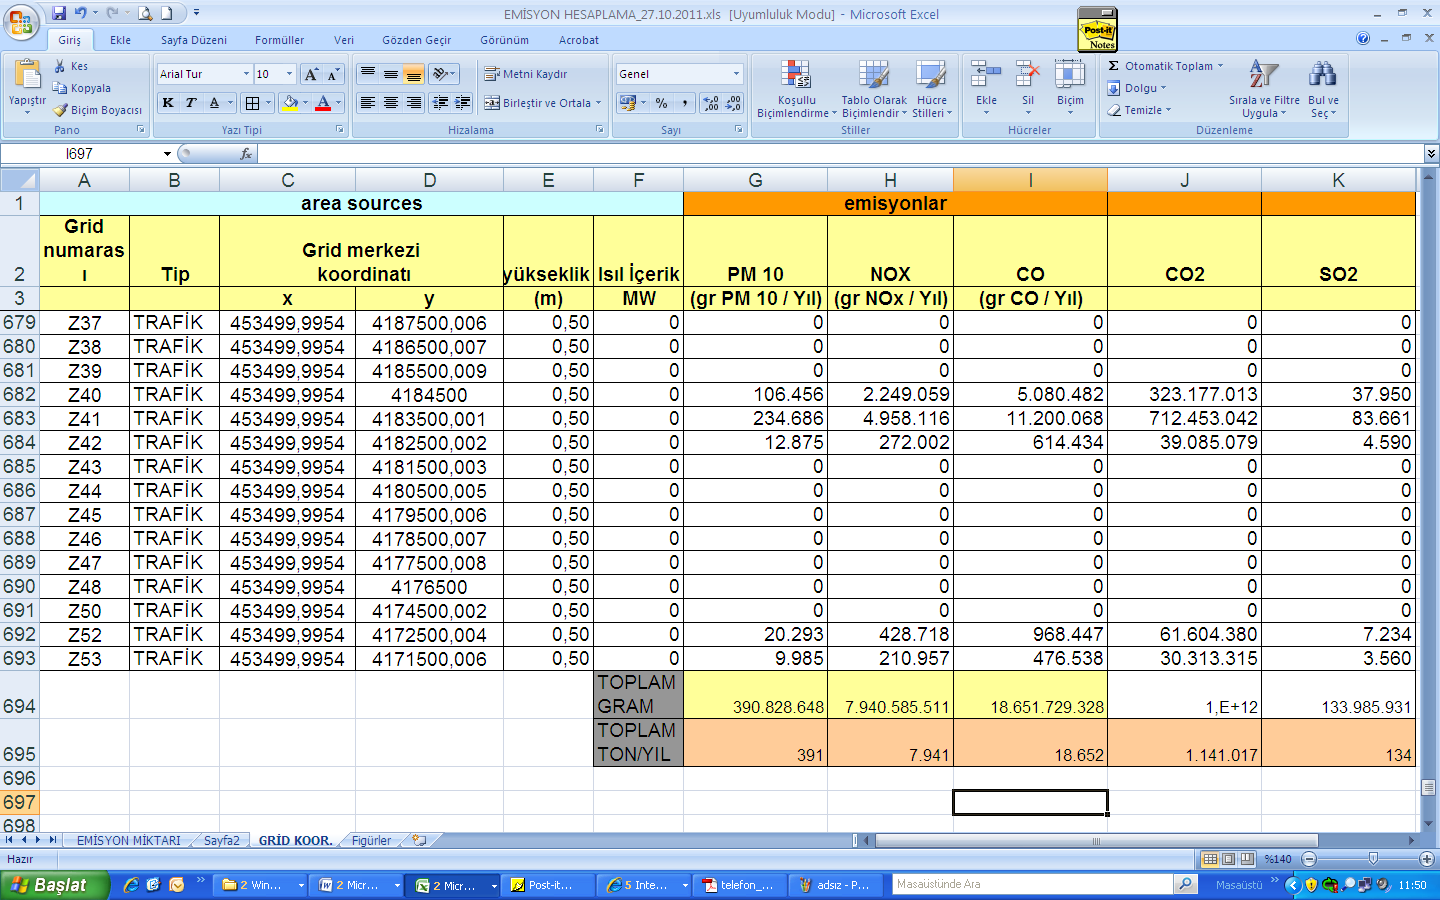Click the Name Box showing I697
Viewport: 1440px width, 900px height.
pyautogui.click(x=80, y=154)
